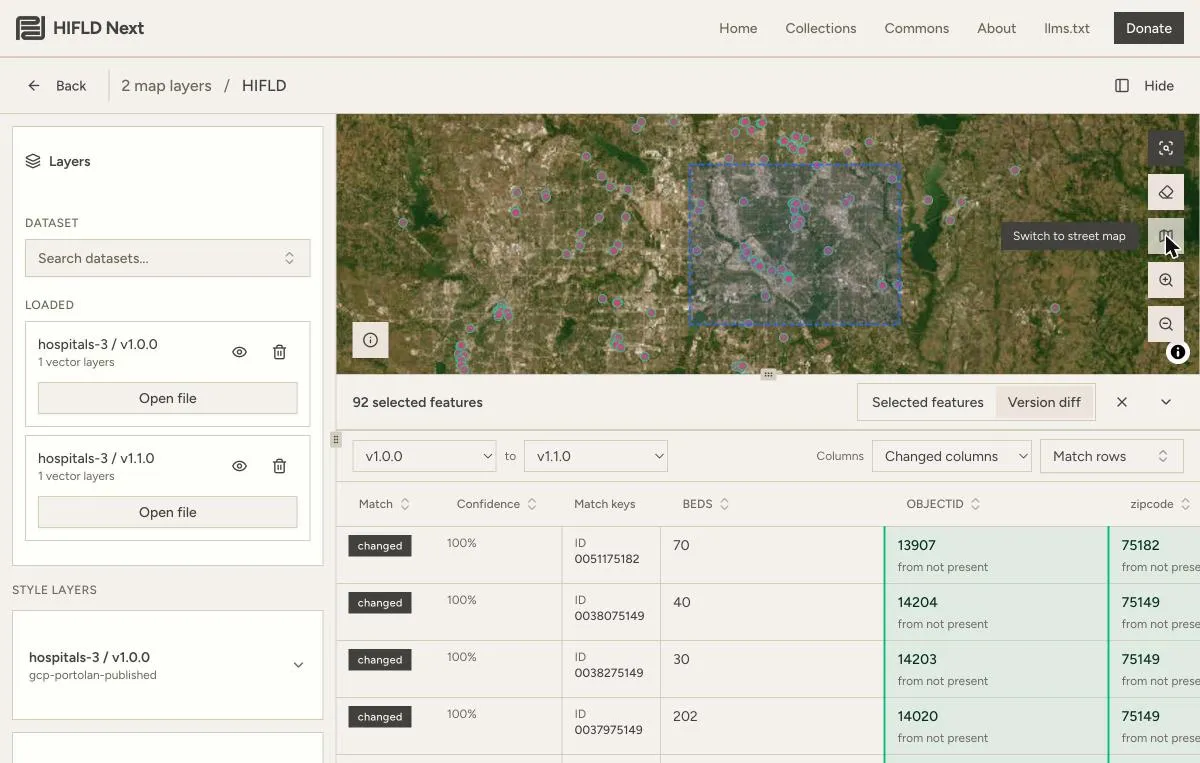
Task: Toggle visibility of hospitals-3 / v1.1.0 layer
Action: [239, 466]
